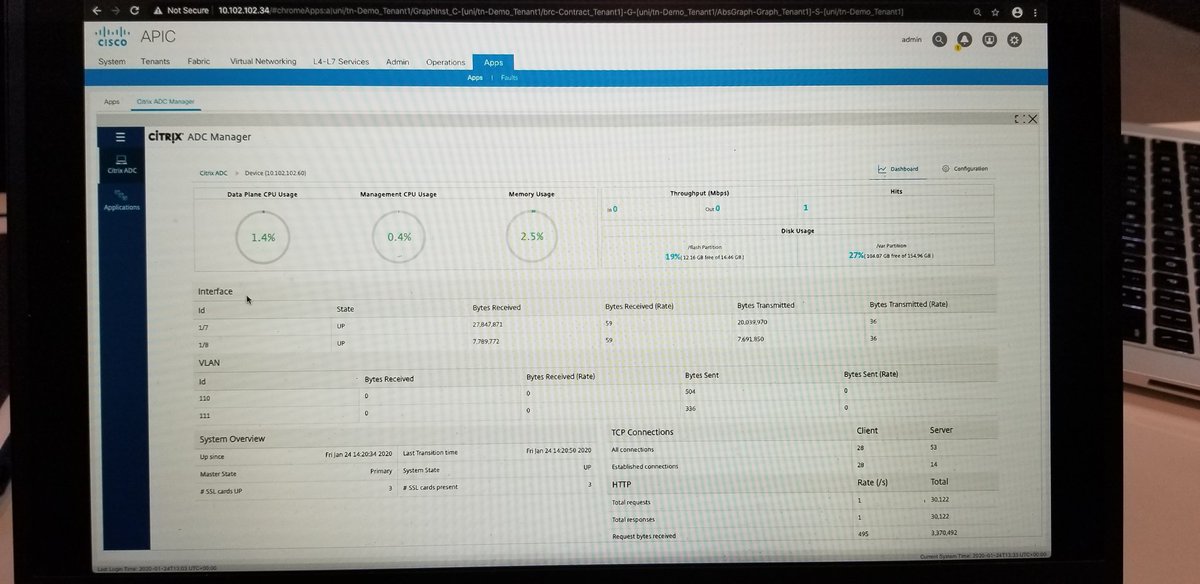Click the Request bytes received value 3,370,492
Image resolution: width=1200 pixels, height=584 pixels.
(944, 533)
